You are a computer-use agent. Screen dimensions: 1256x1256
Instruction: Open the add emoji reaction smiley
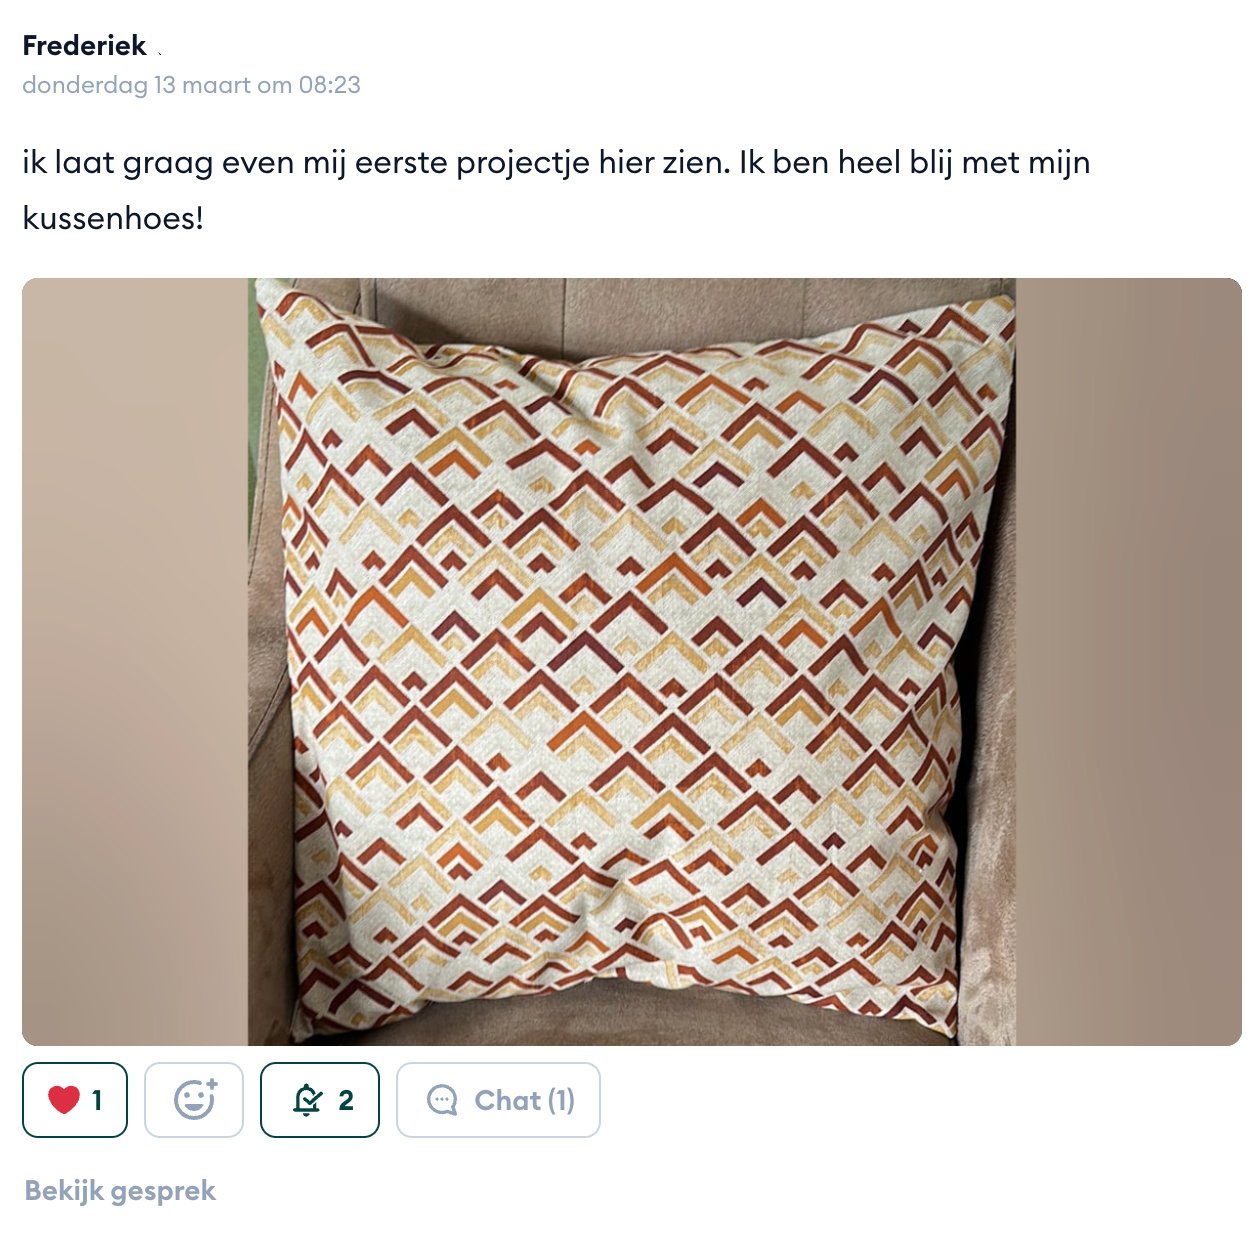[194, 1100]
